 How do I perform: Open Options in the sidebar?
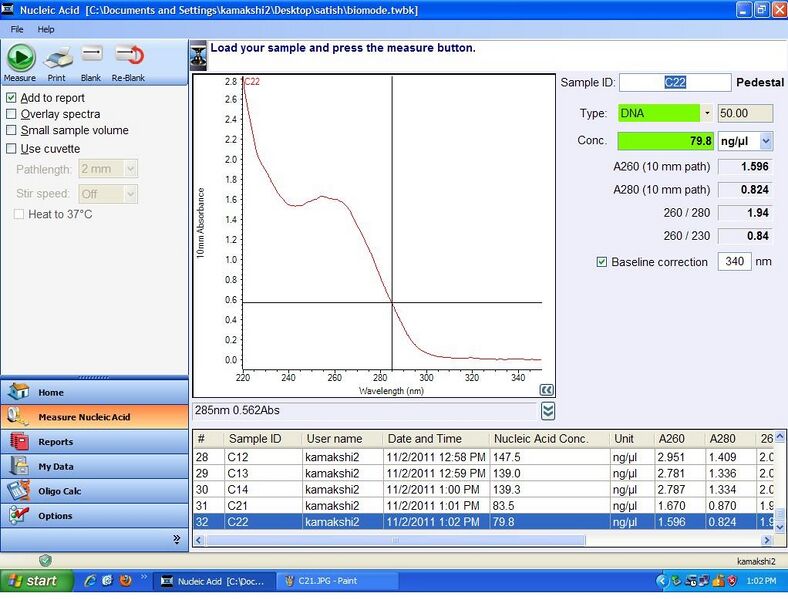(55, 516)
